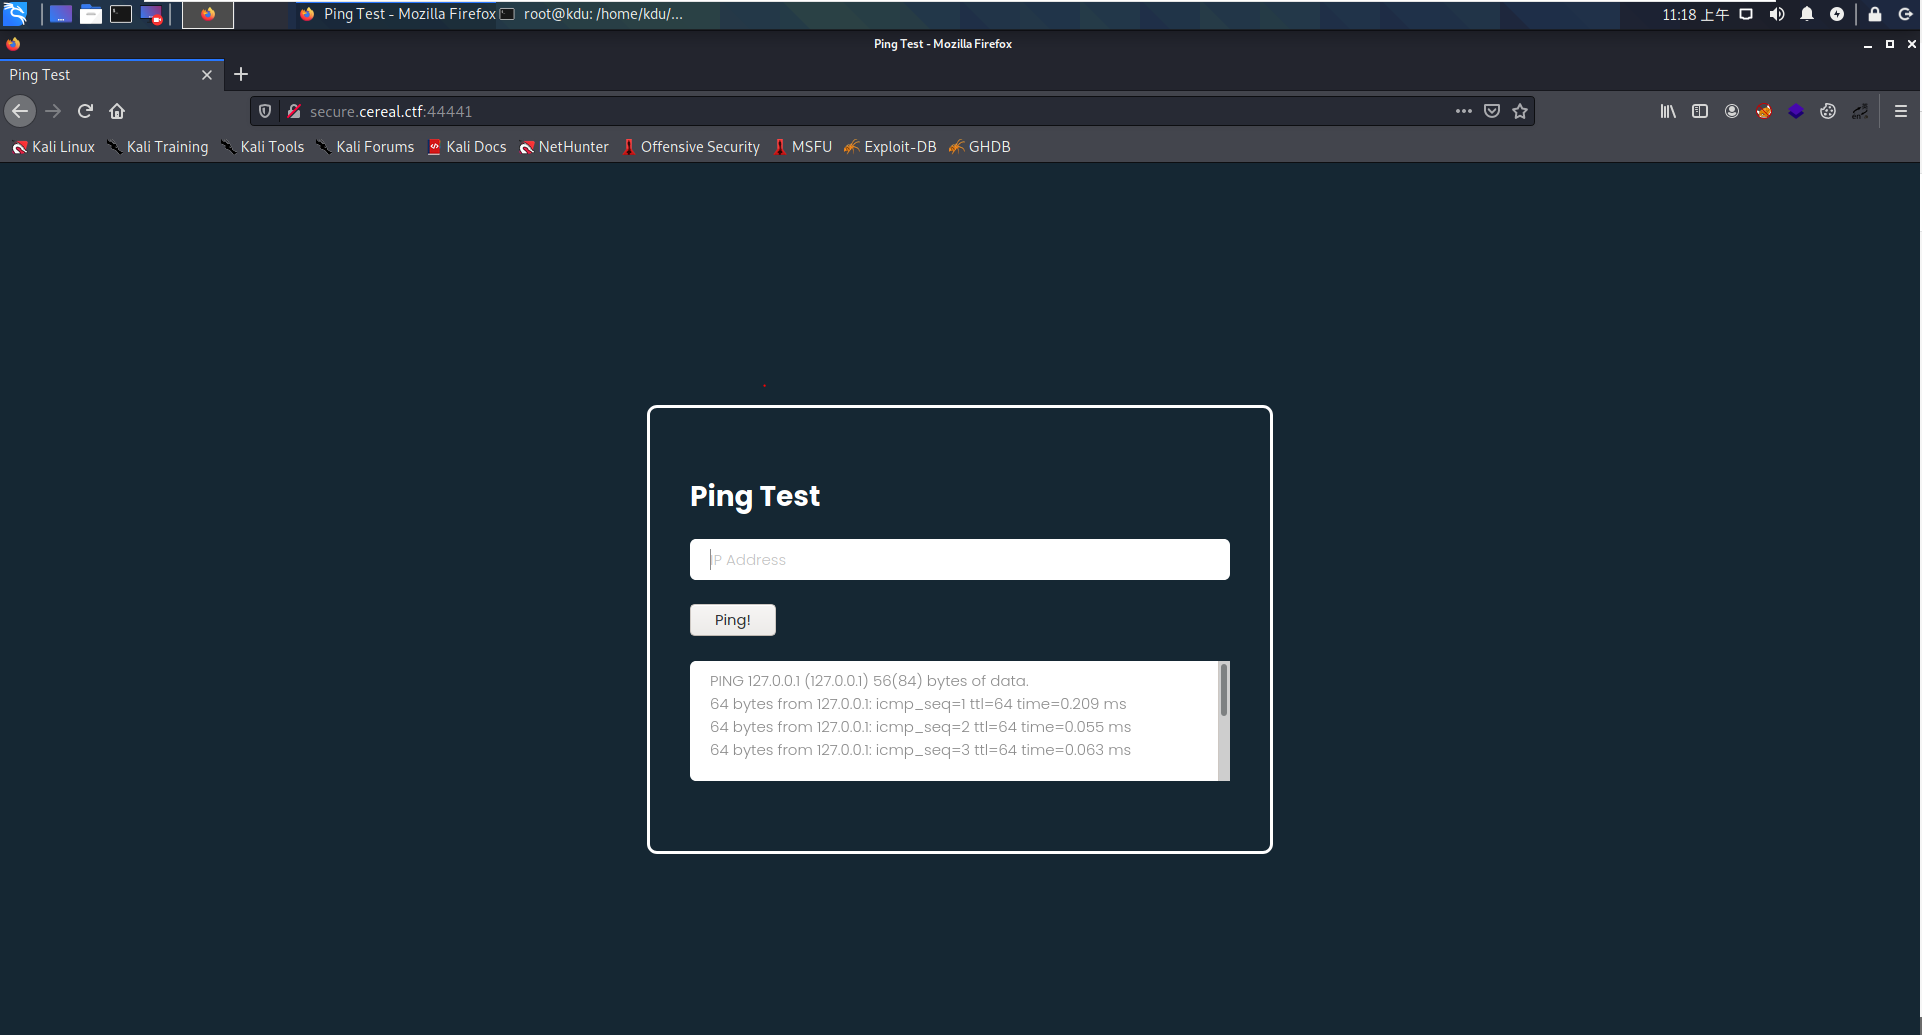Click the purple stacked-layers extension icon
This screenshot has width=1922, height=1035.
(1796, 111)
